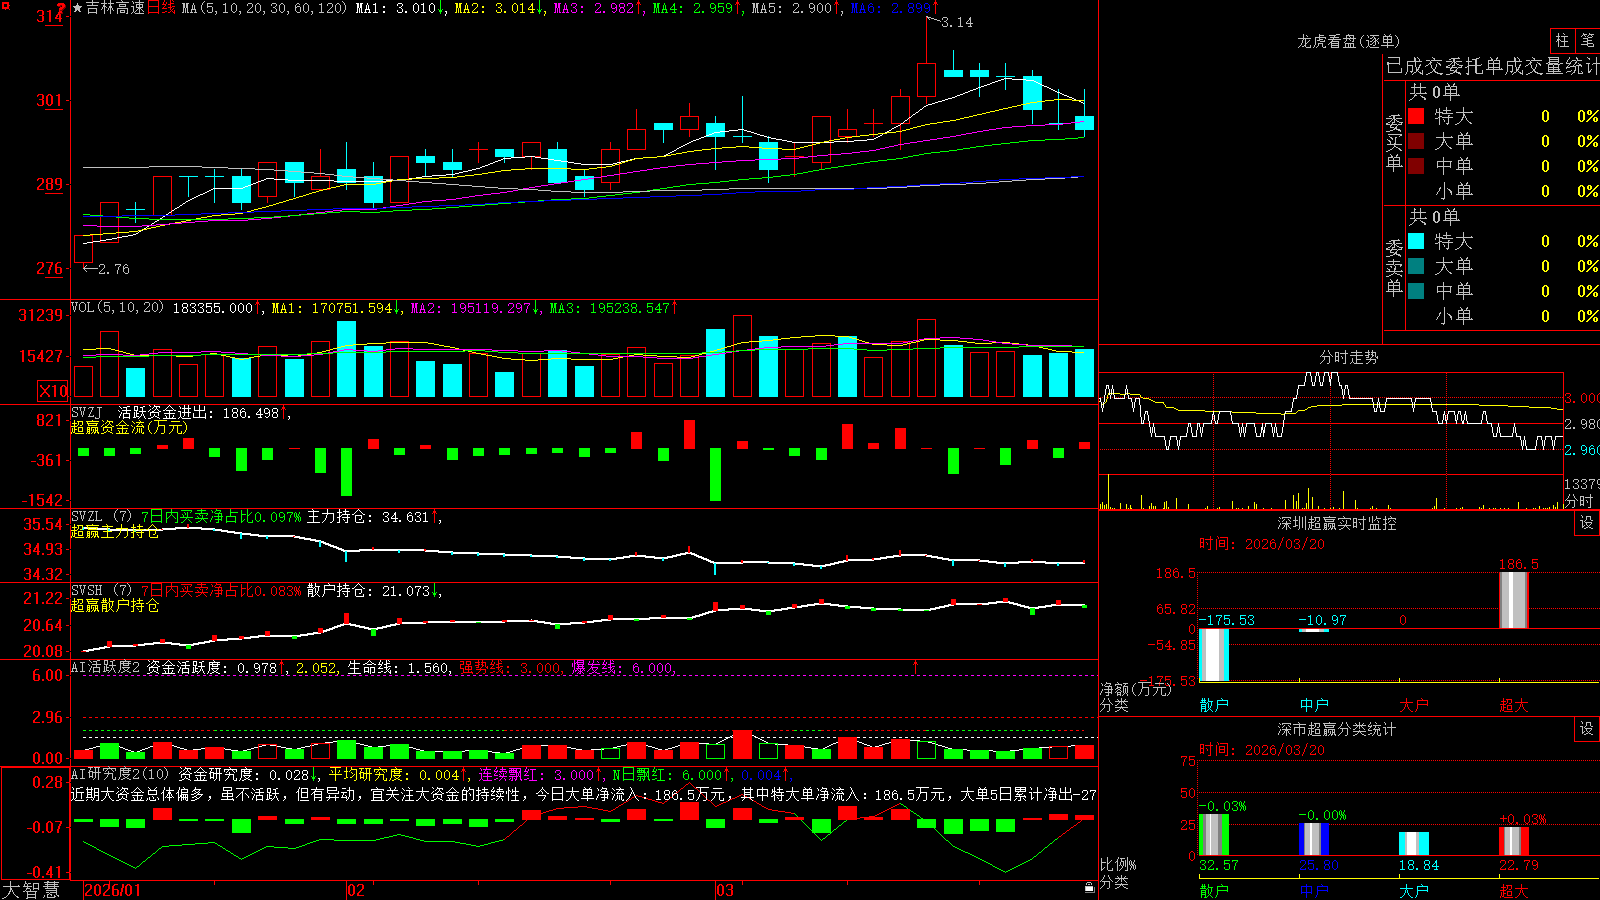This screenshot has width=1600, height=900.
Task: Click the 3.14 high price annotation
Action: 957,22
